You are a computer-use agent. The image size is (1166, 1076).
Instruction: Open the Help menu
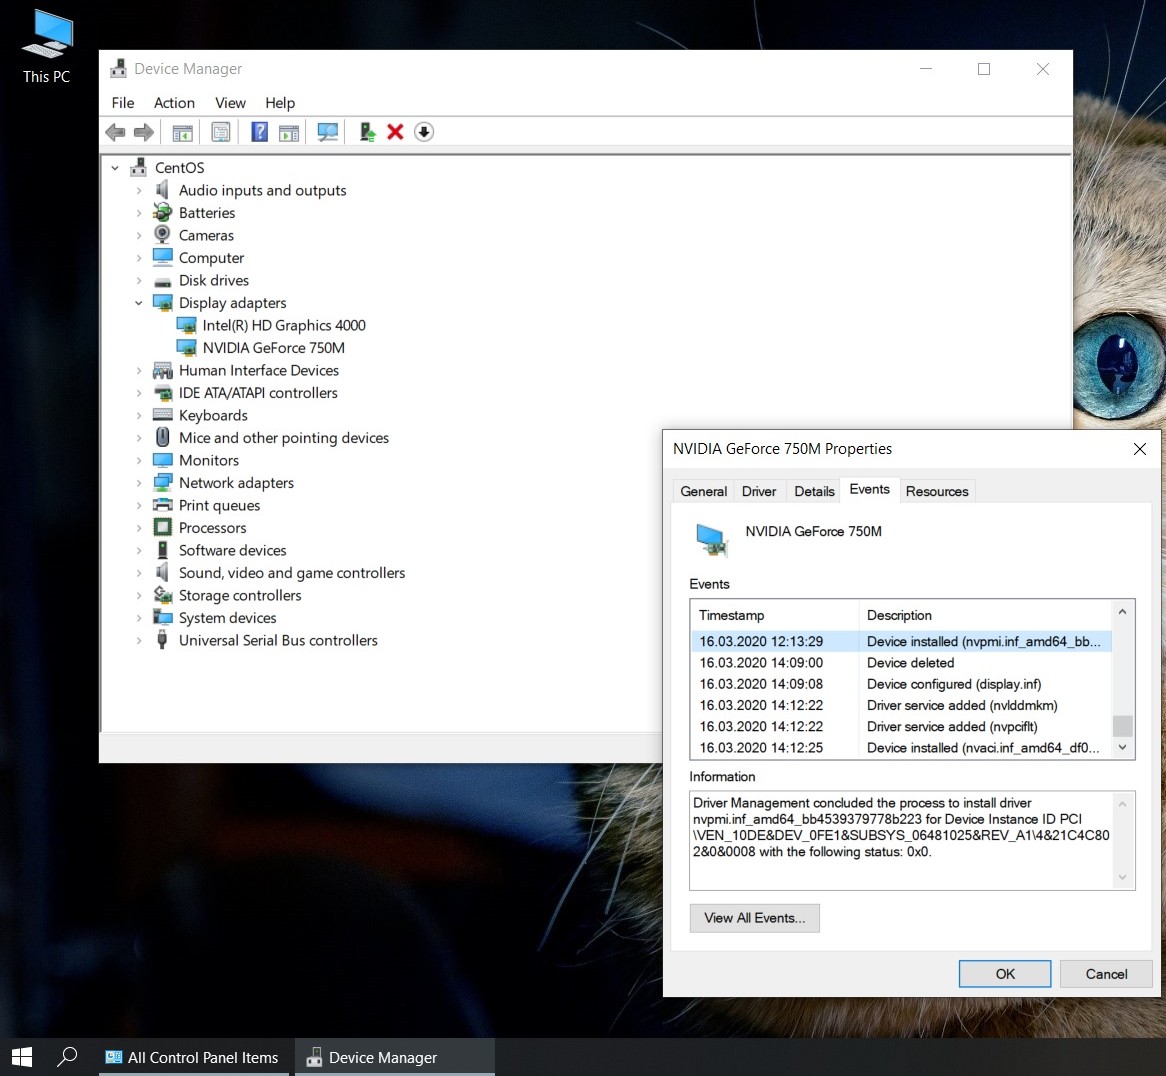pyautogui.click(x=280, y=103)
